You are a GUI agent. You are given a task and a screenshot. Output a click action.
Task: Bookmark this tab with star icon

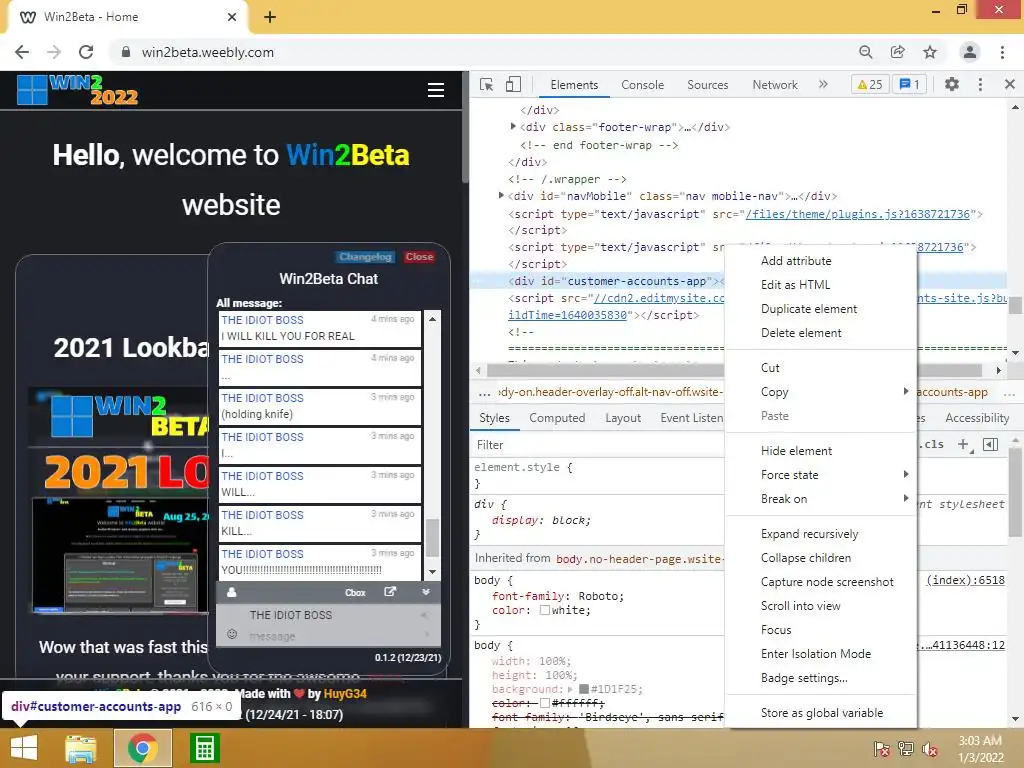[930, 52]
